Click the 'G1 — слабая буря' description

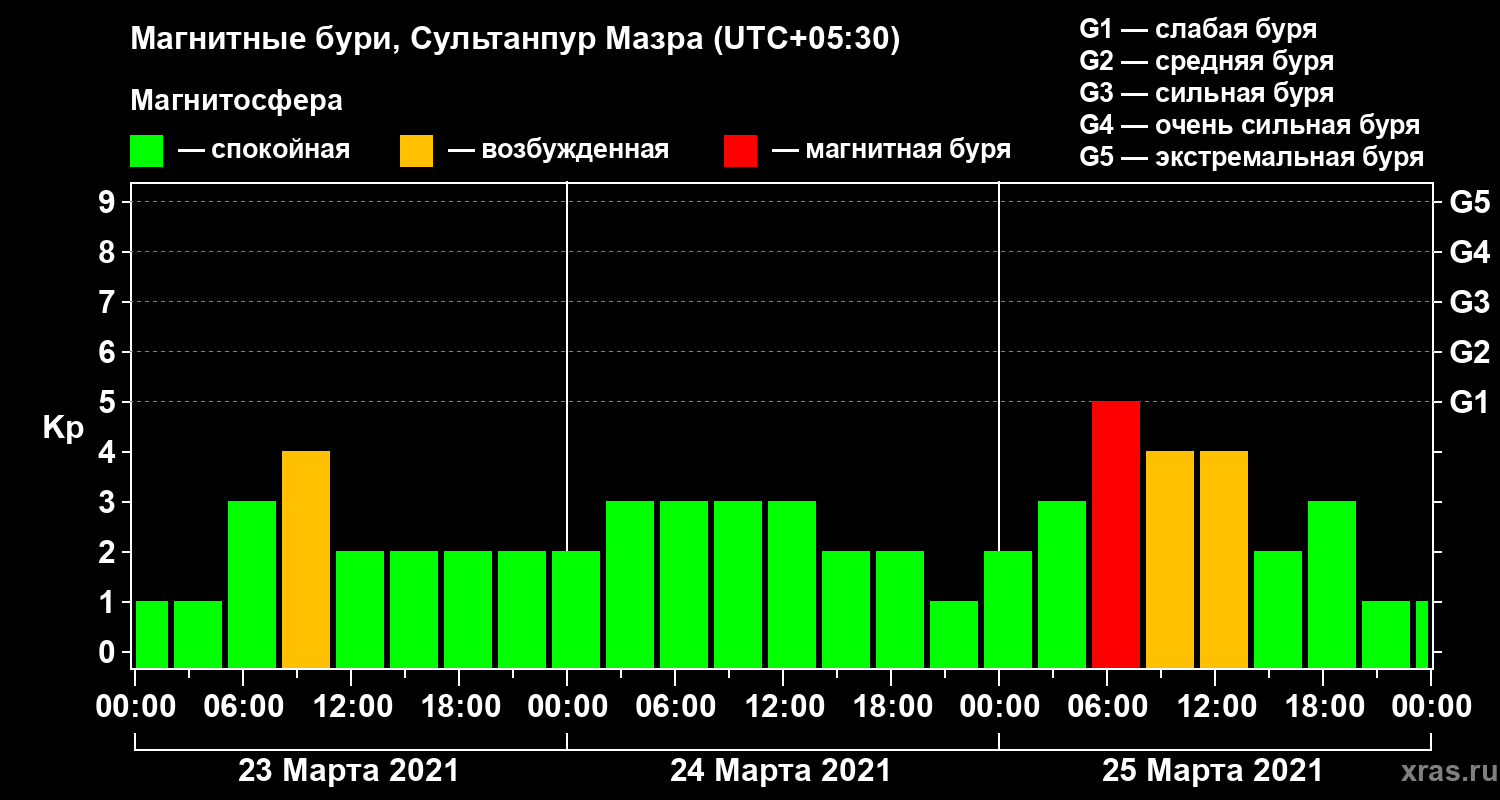click(1198, 28)
